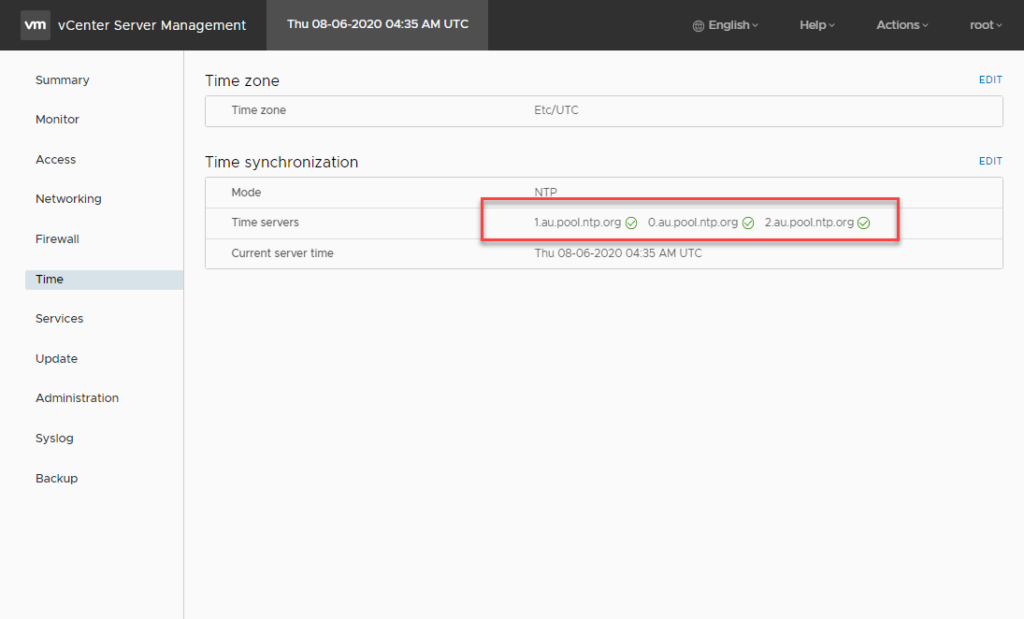The height and width of the screenshot is (619, 1024).
Task: Select Access in the sidebar
Action: 56,159
